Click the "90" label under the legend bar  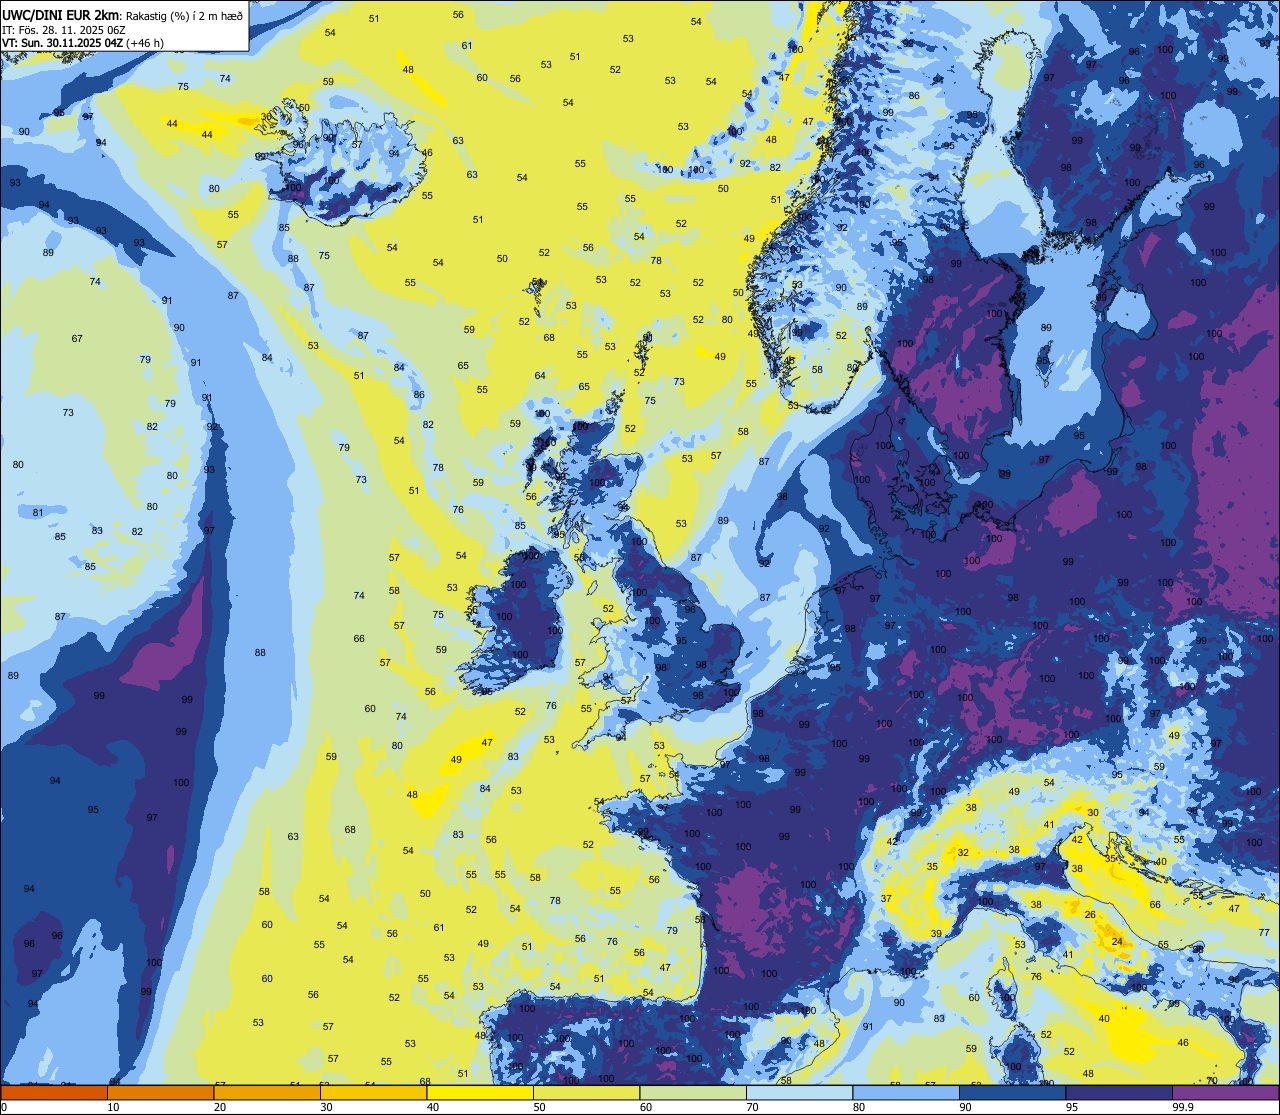(x=966, y=1107)
